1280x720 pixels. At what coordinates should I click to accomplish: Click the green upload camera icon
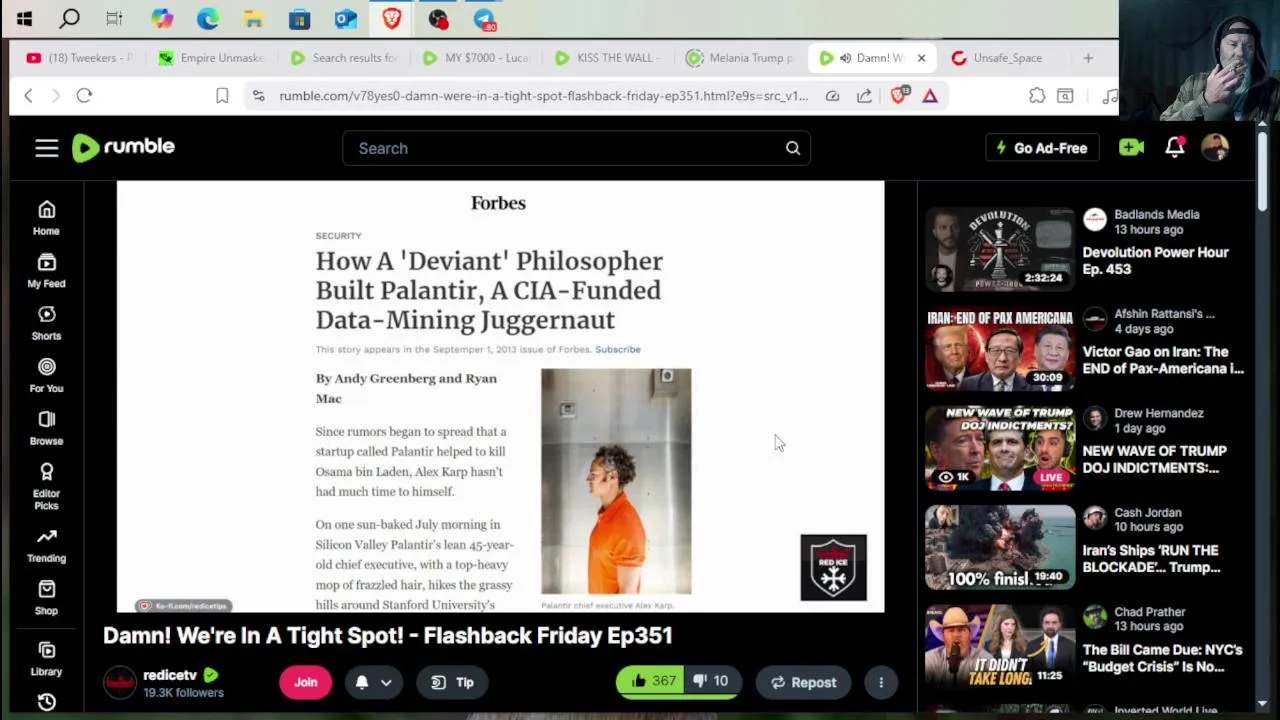[1131, 147]
